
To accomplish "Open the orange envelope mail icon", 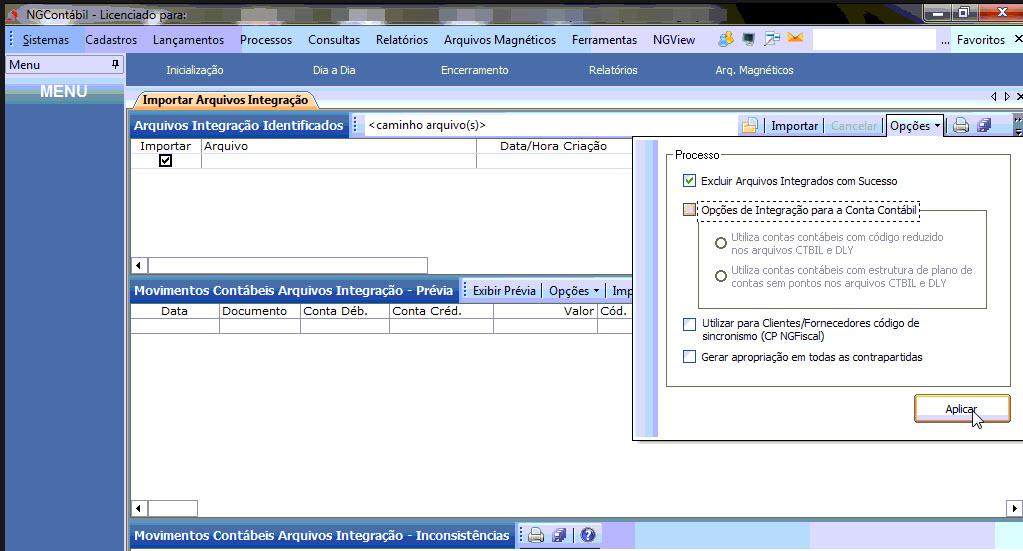I will tap(795, 39).
